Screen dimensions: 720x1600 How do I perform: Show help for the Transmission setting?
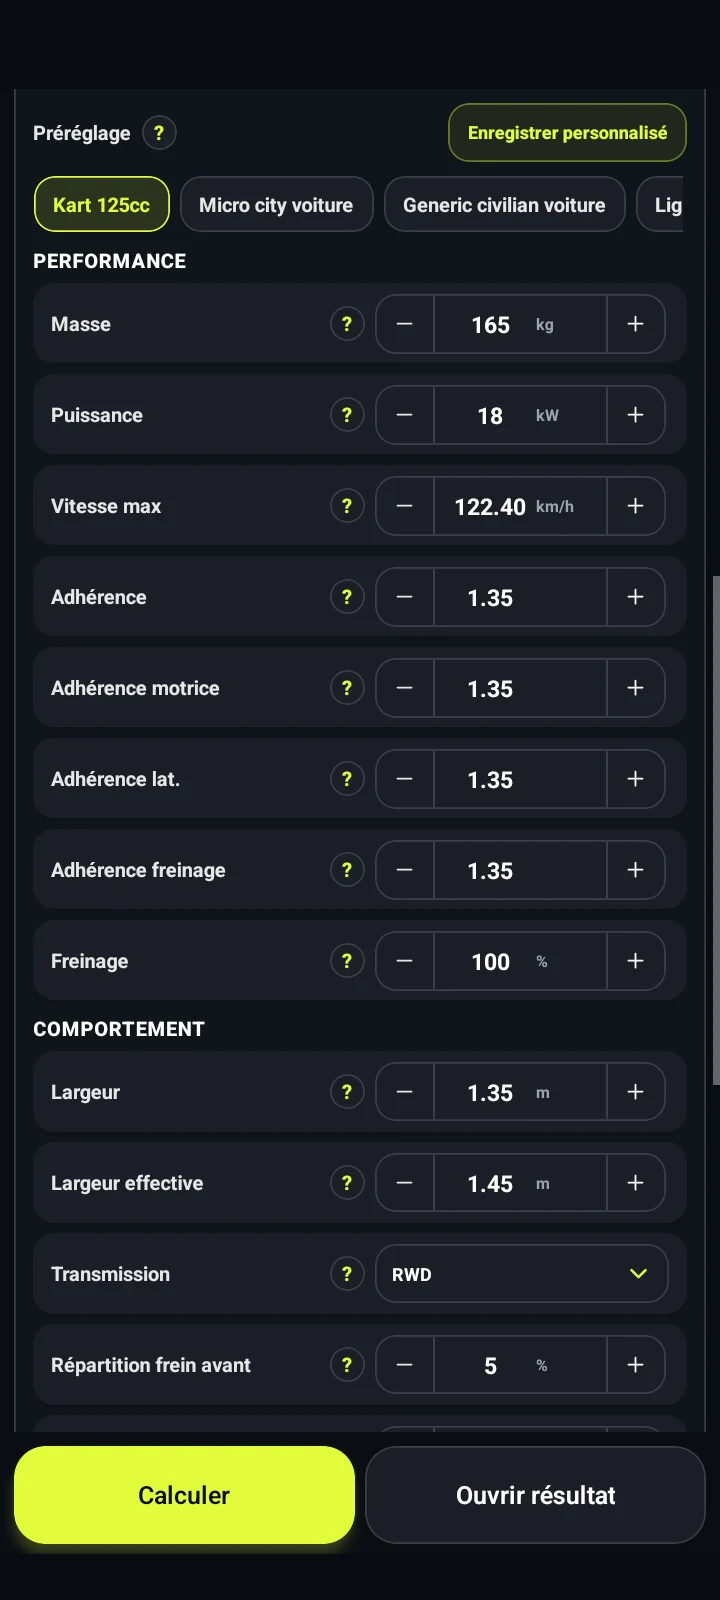point(347,1274)
